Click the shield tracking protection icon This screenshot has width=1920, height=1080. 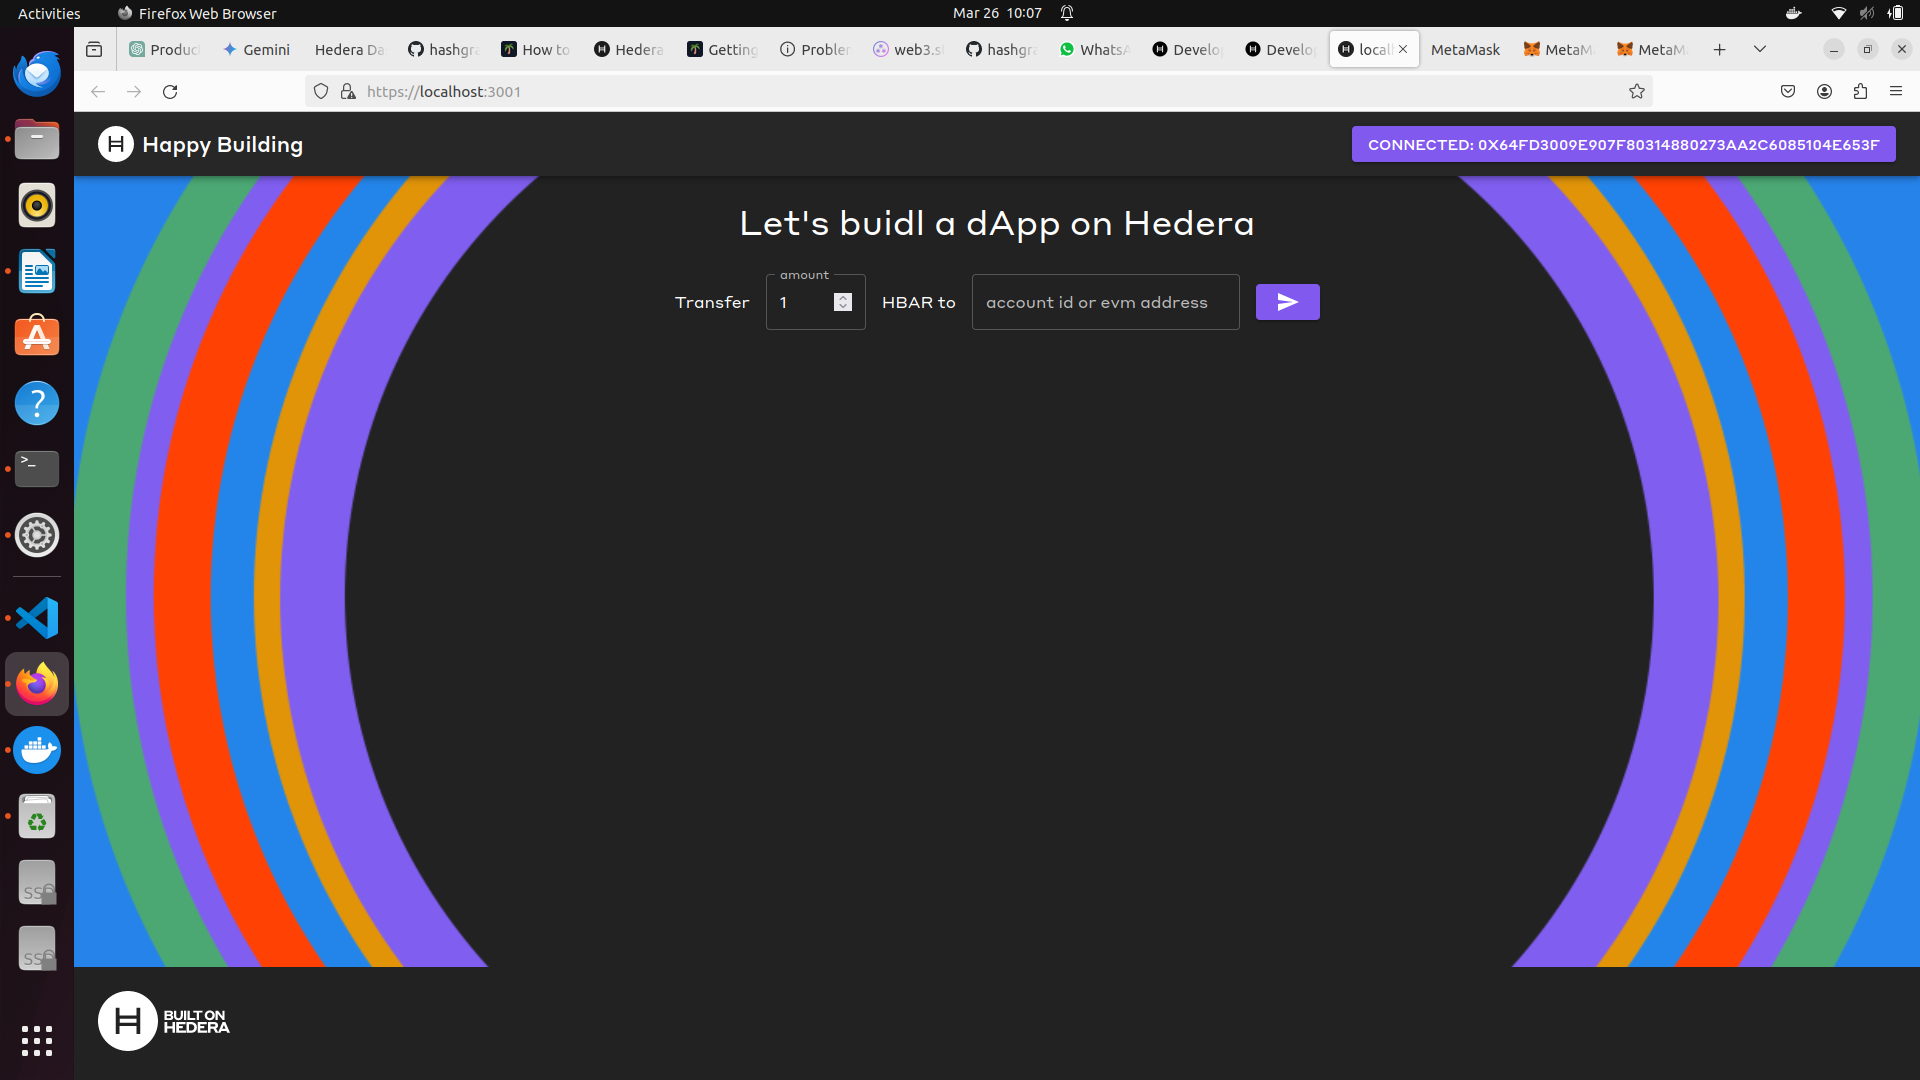[321, 91]
